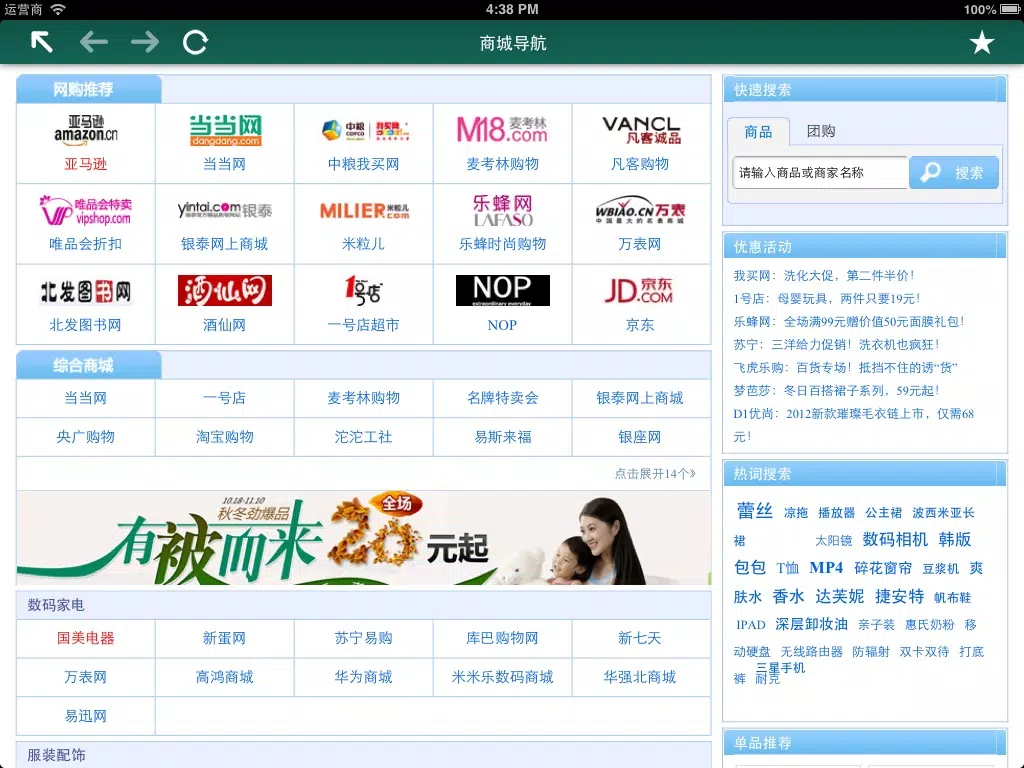Open 华强北商城 link
The height and width of the screenshot is (768, 1024).
pyautogui.click(x=640, y=677)
